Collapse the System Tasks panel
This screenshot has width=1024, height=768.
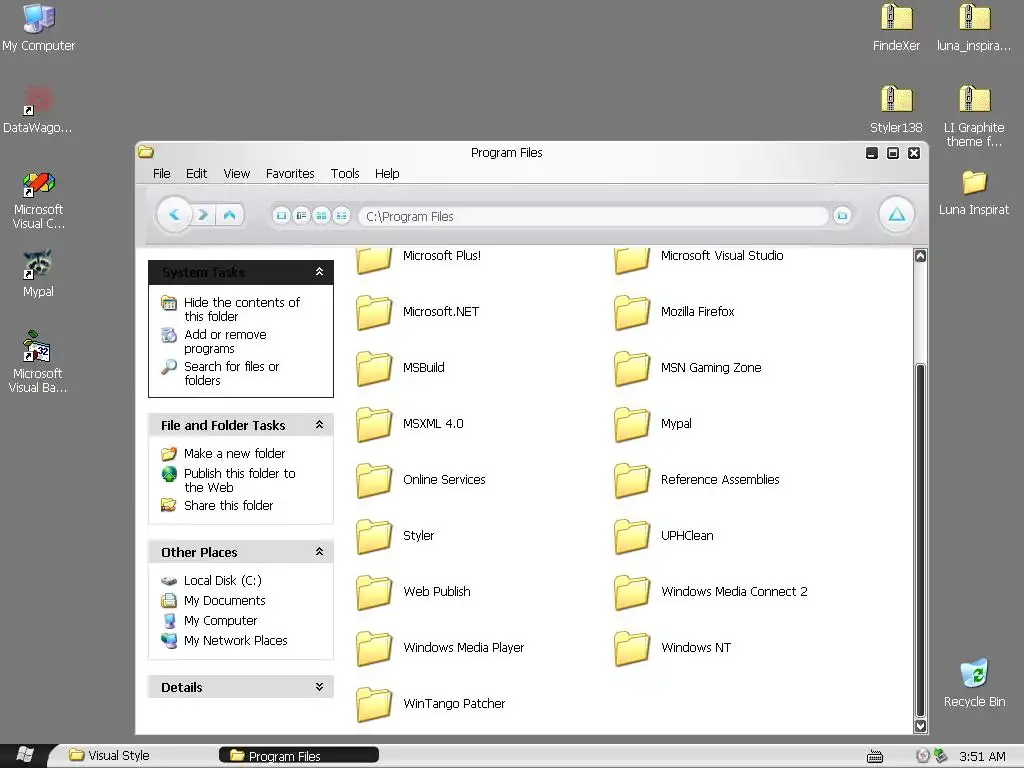pyautogui.click(x=319, y=272)
